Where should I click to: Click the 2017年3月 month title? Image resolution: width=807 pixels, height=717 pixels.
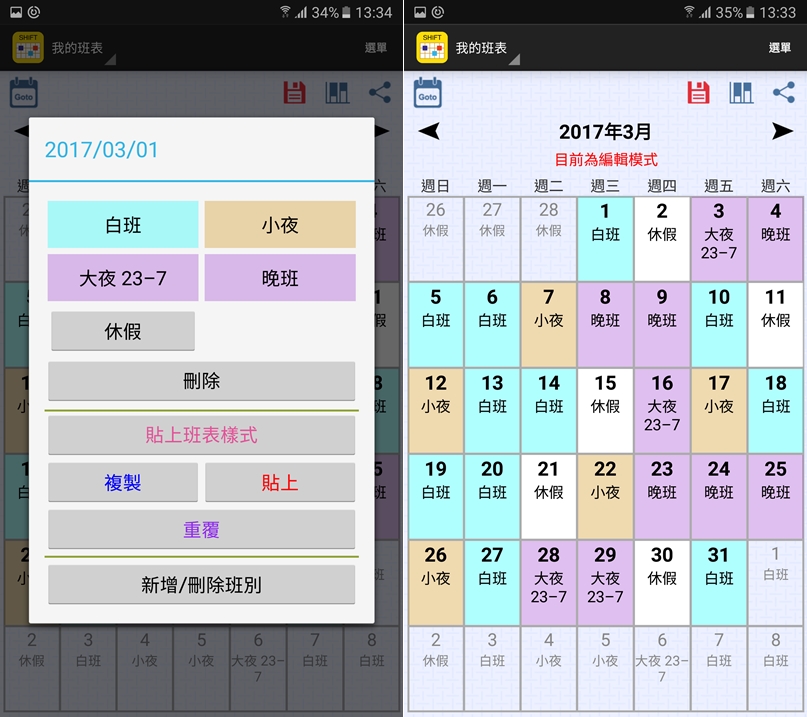click(605, 132)
